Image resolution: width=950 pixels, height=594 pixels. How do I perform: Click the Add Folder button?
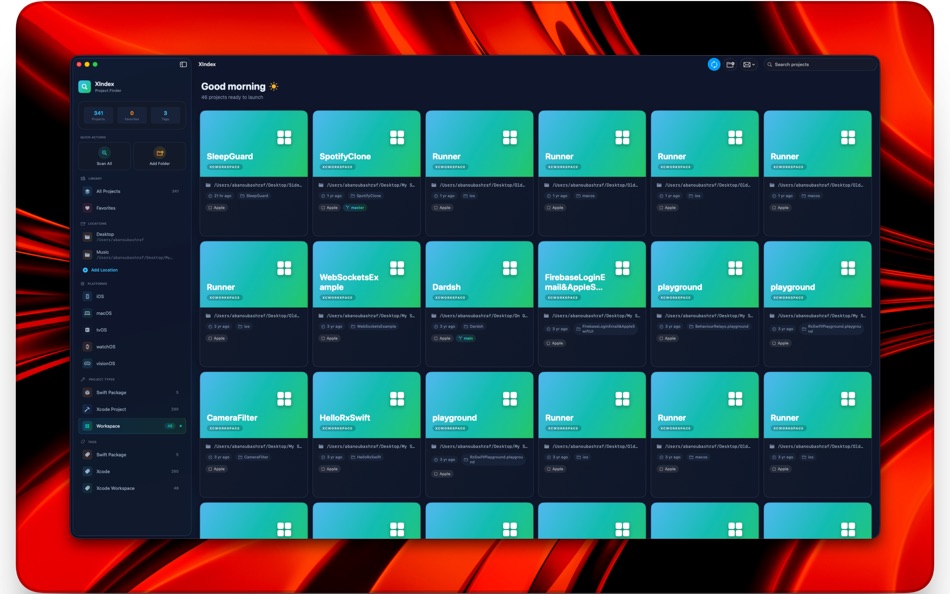point(159,156)
